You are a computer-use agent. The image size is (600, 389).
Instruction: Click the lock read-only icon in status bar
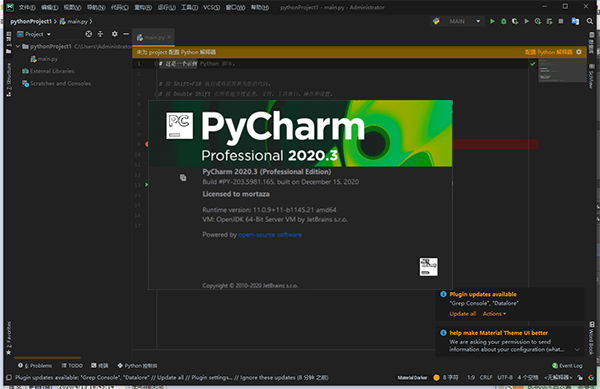pyautogui.click(x=580, y=378)
